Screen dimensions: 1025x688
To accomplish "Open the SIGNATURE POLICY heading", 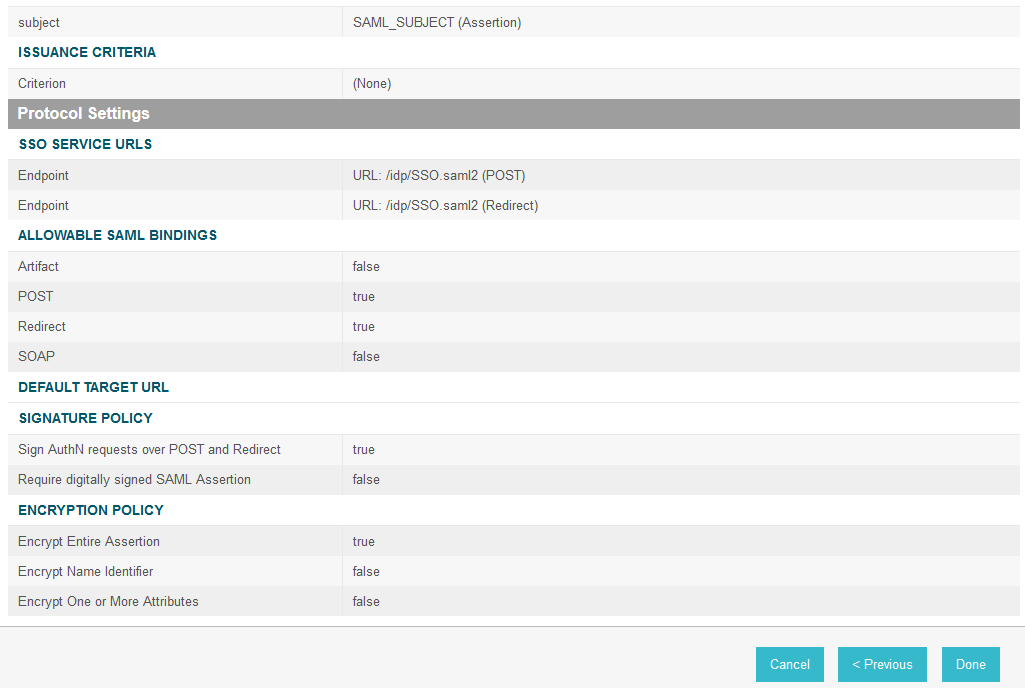I will tap(86, 418).
